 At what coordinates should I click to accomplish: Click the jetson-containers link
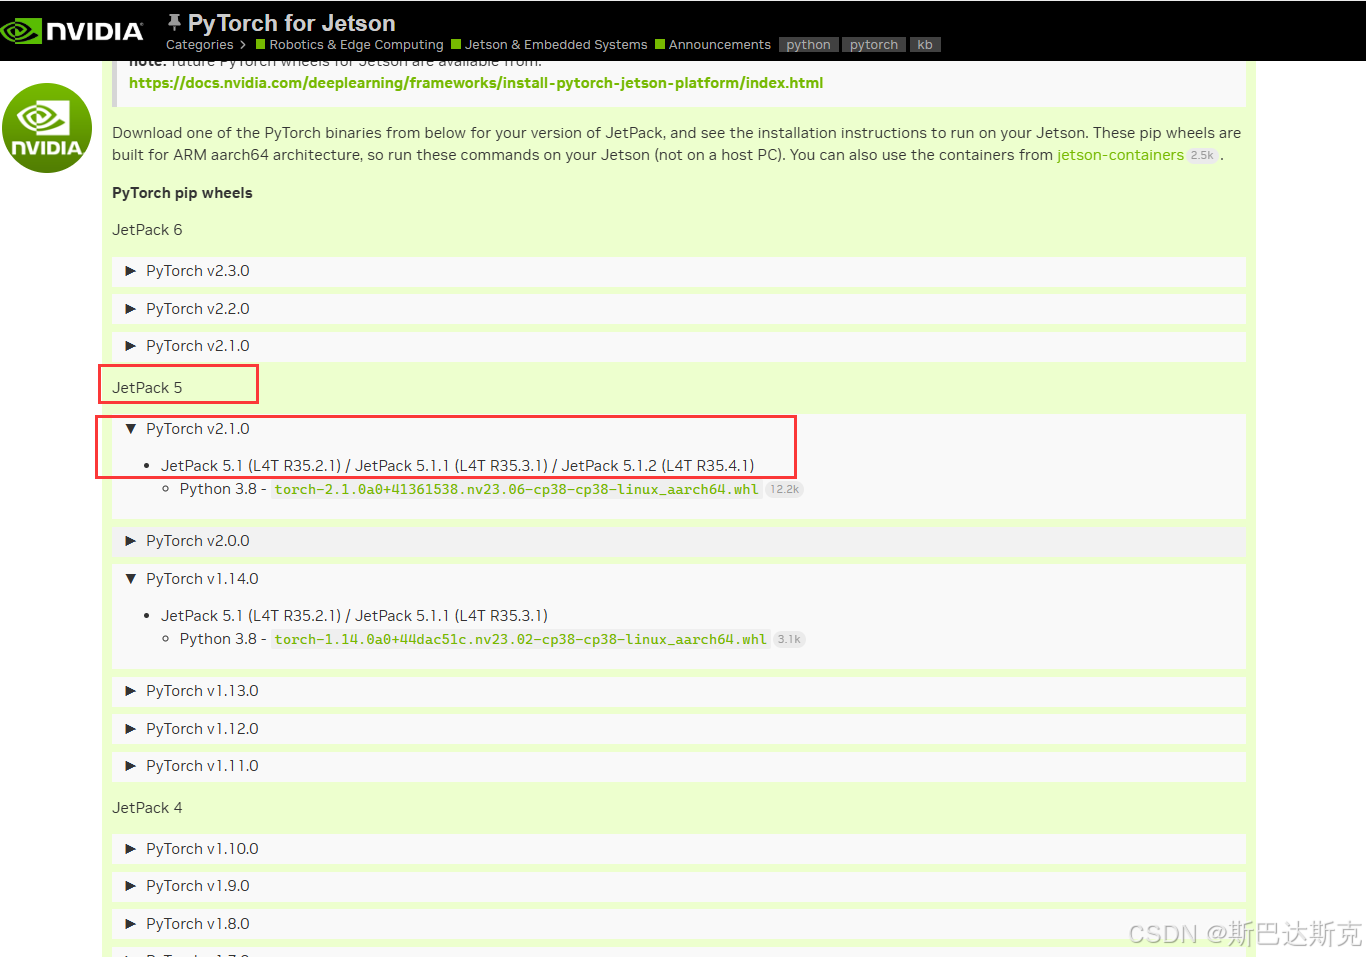click(1120, 155)
